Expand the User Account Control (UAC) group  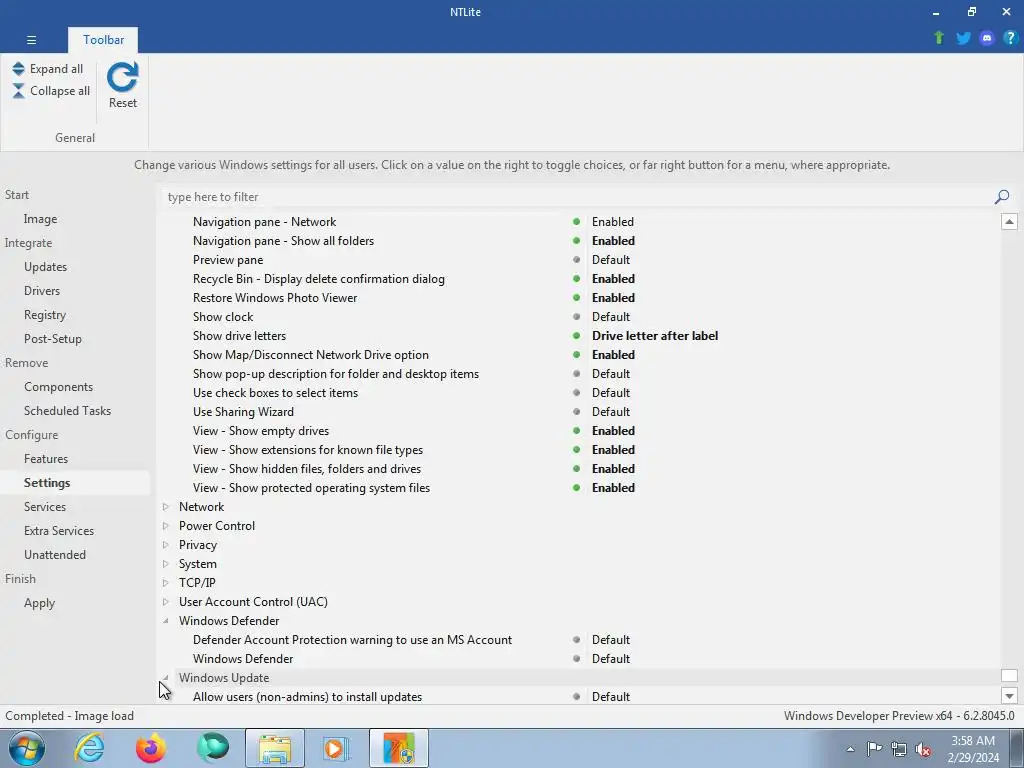click(166, 601)
